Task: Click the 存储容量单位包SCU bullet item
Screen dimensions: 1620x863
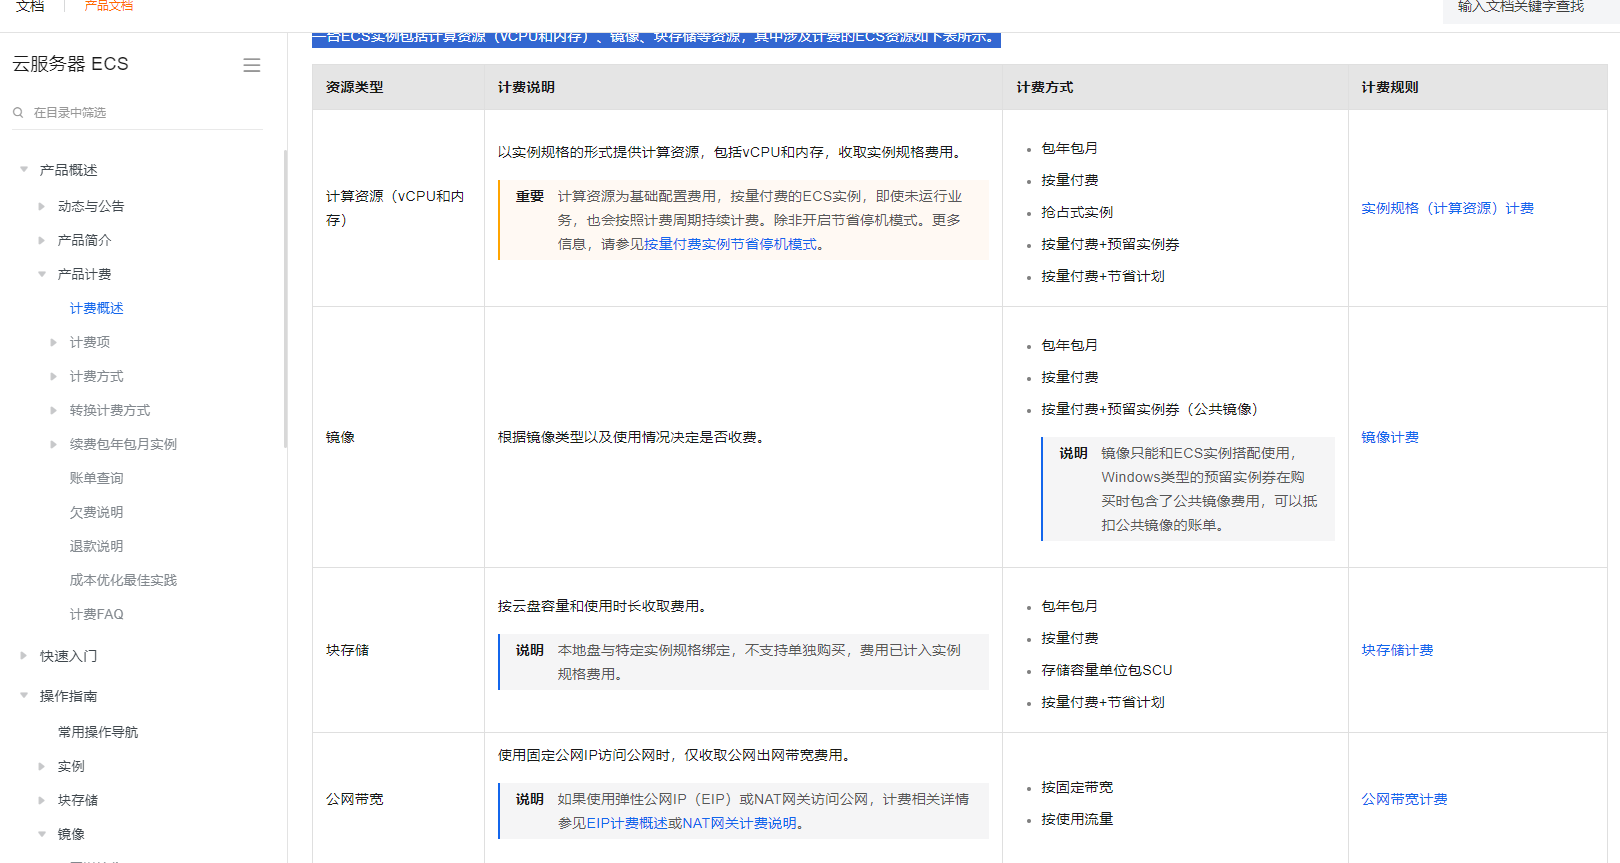Action: (1107, 670)
